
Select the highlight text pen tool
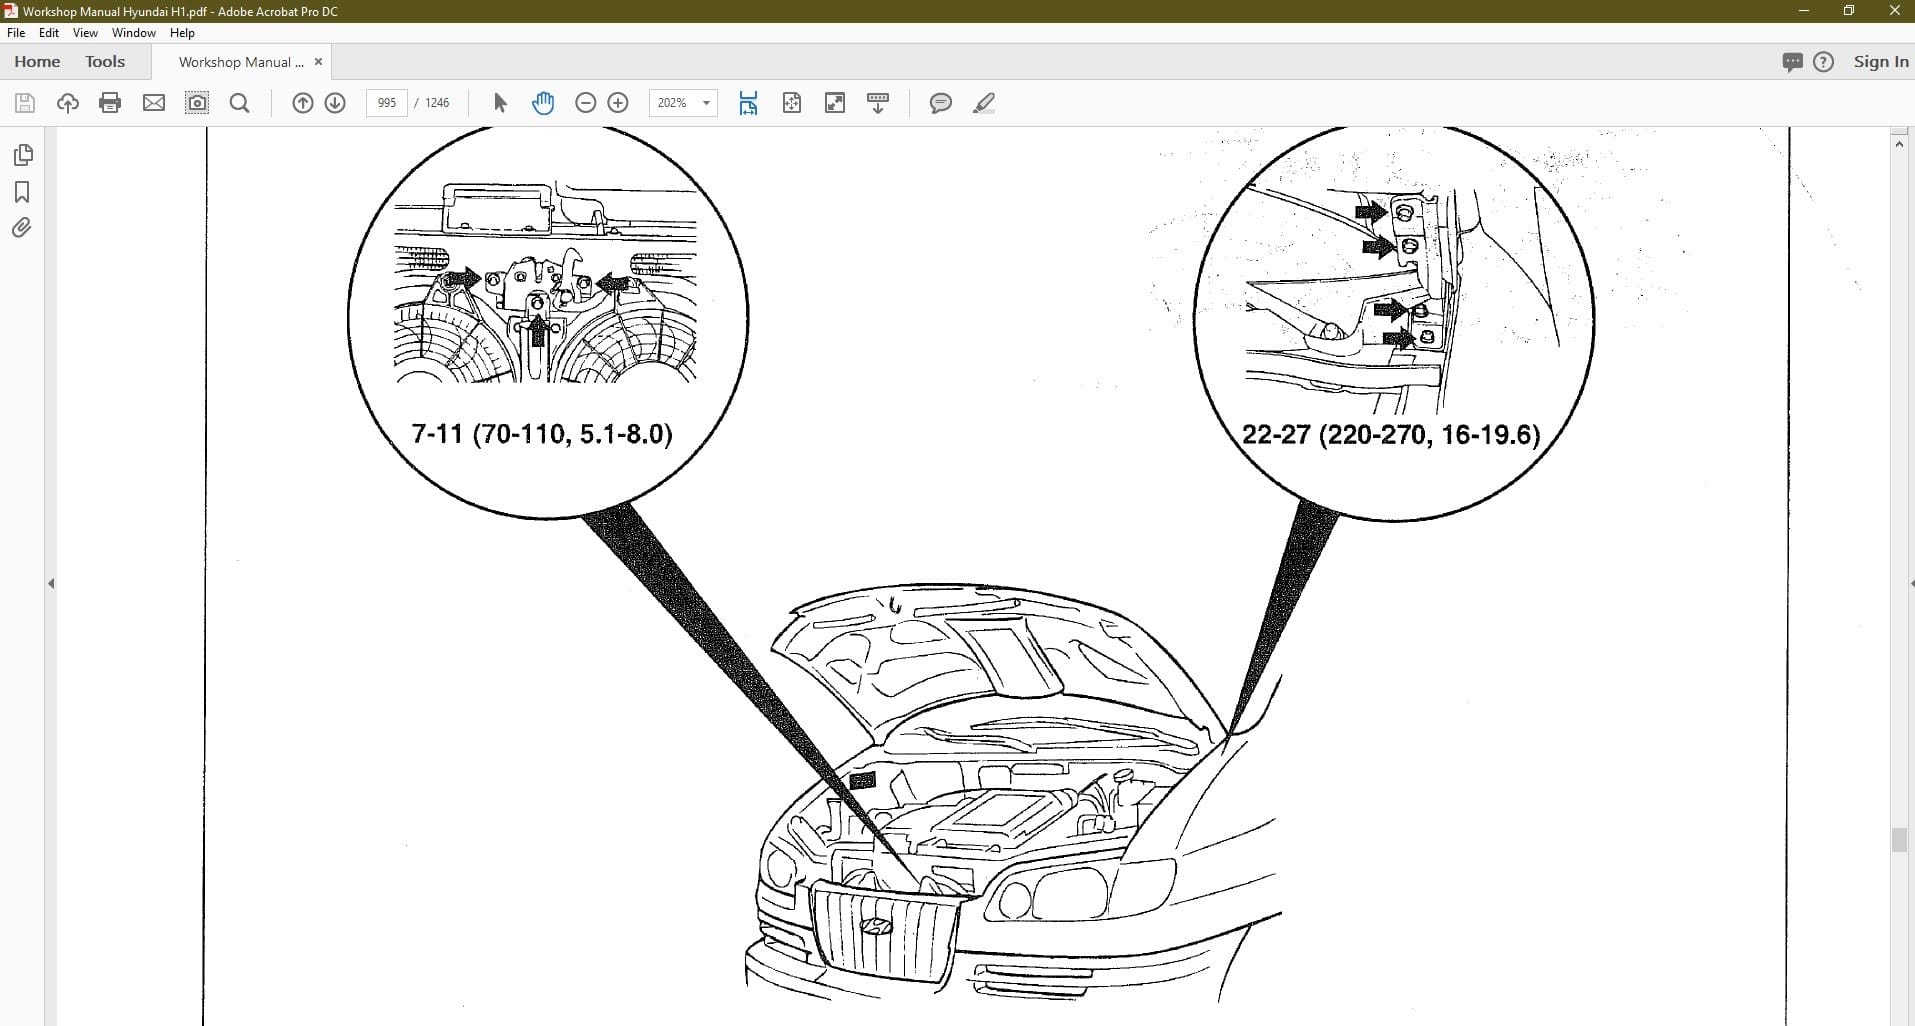984,103
